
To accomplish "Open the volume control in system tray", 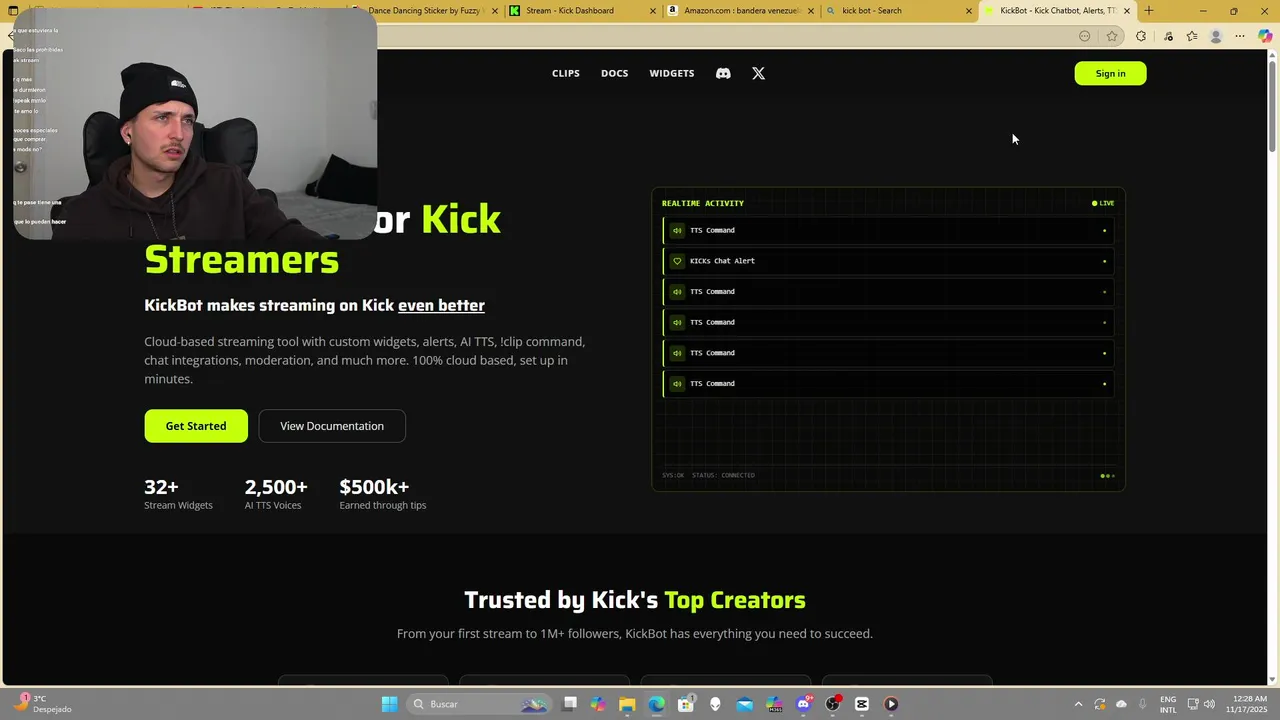I will click(x=1210, y=704).
